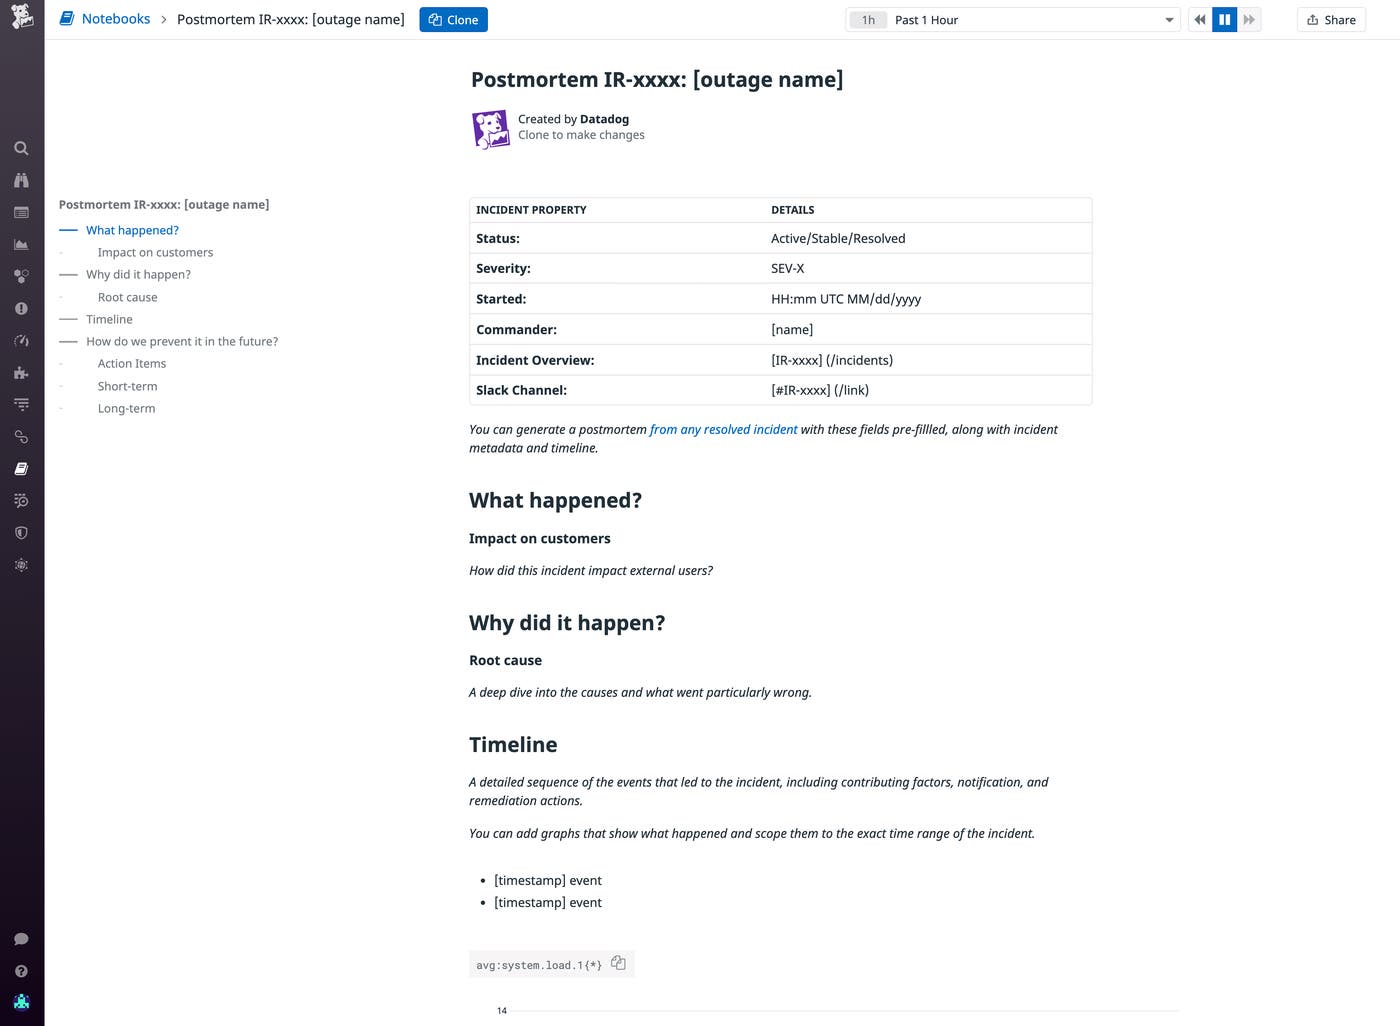Image resolution: width=1400 pixels, height=1026 pixels.
Task: Open the support chat bubble icon
Action: [x=21, y=938]
